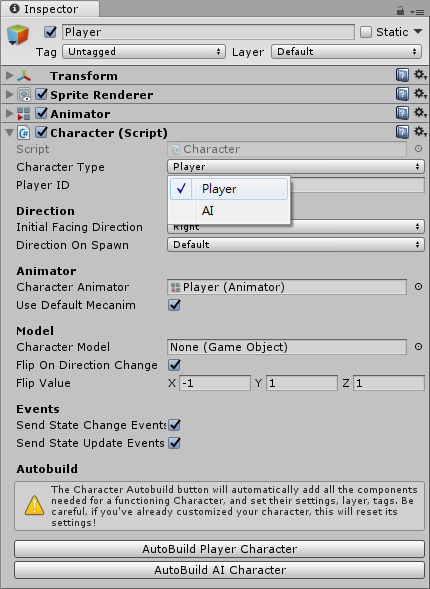
Task: Toggle the Static checkbox
Action: [x=365, y=32]
